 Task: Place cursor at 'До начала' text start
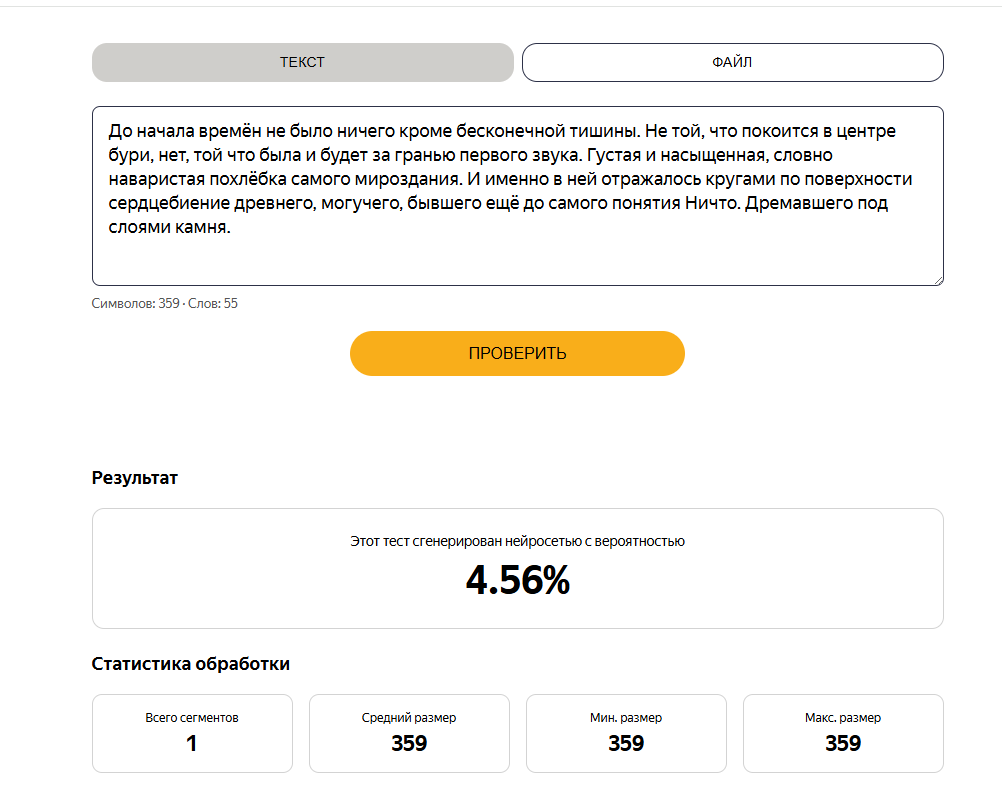tap(109, 131)
